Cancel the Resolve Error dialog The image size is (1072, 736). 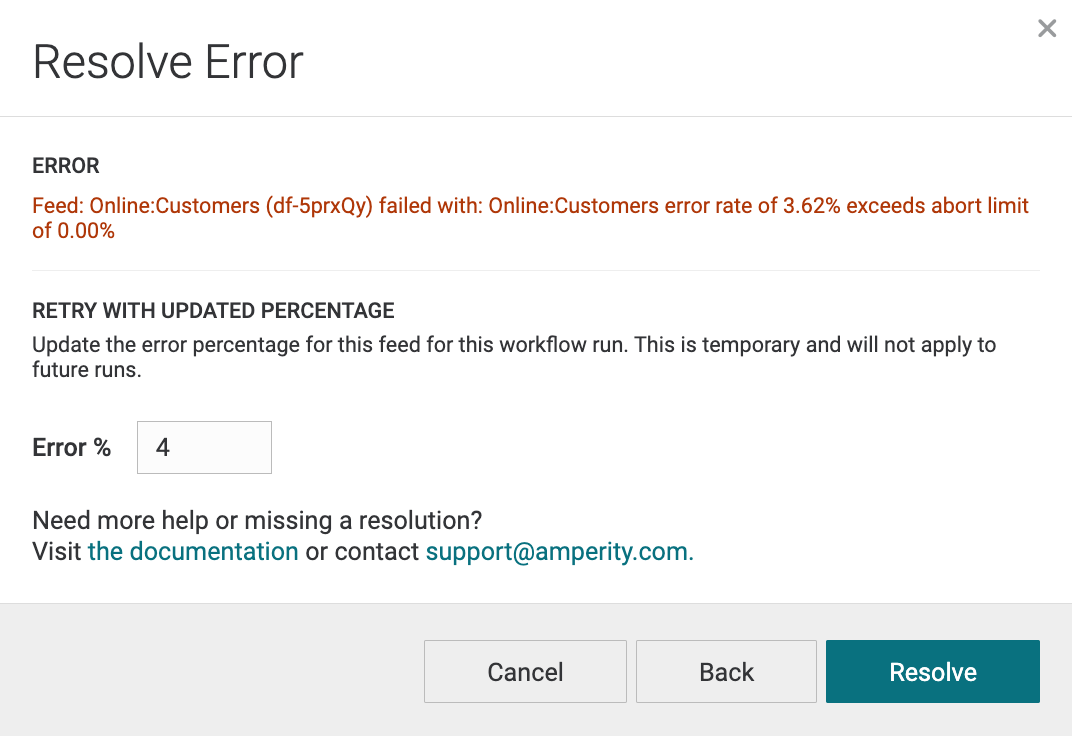pos(525,672)
